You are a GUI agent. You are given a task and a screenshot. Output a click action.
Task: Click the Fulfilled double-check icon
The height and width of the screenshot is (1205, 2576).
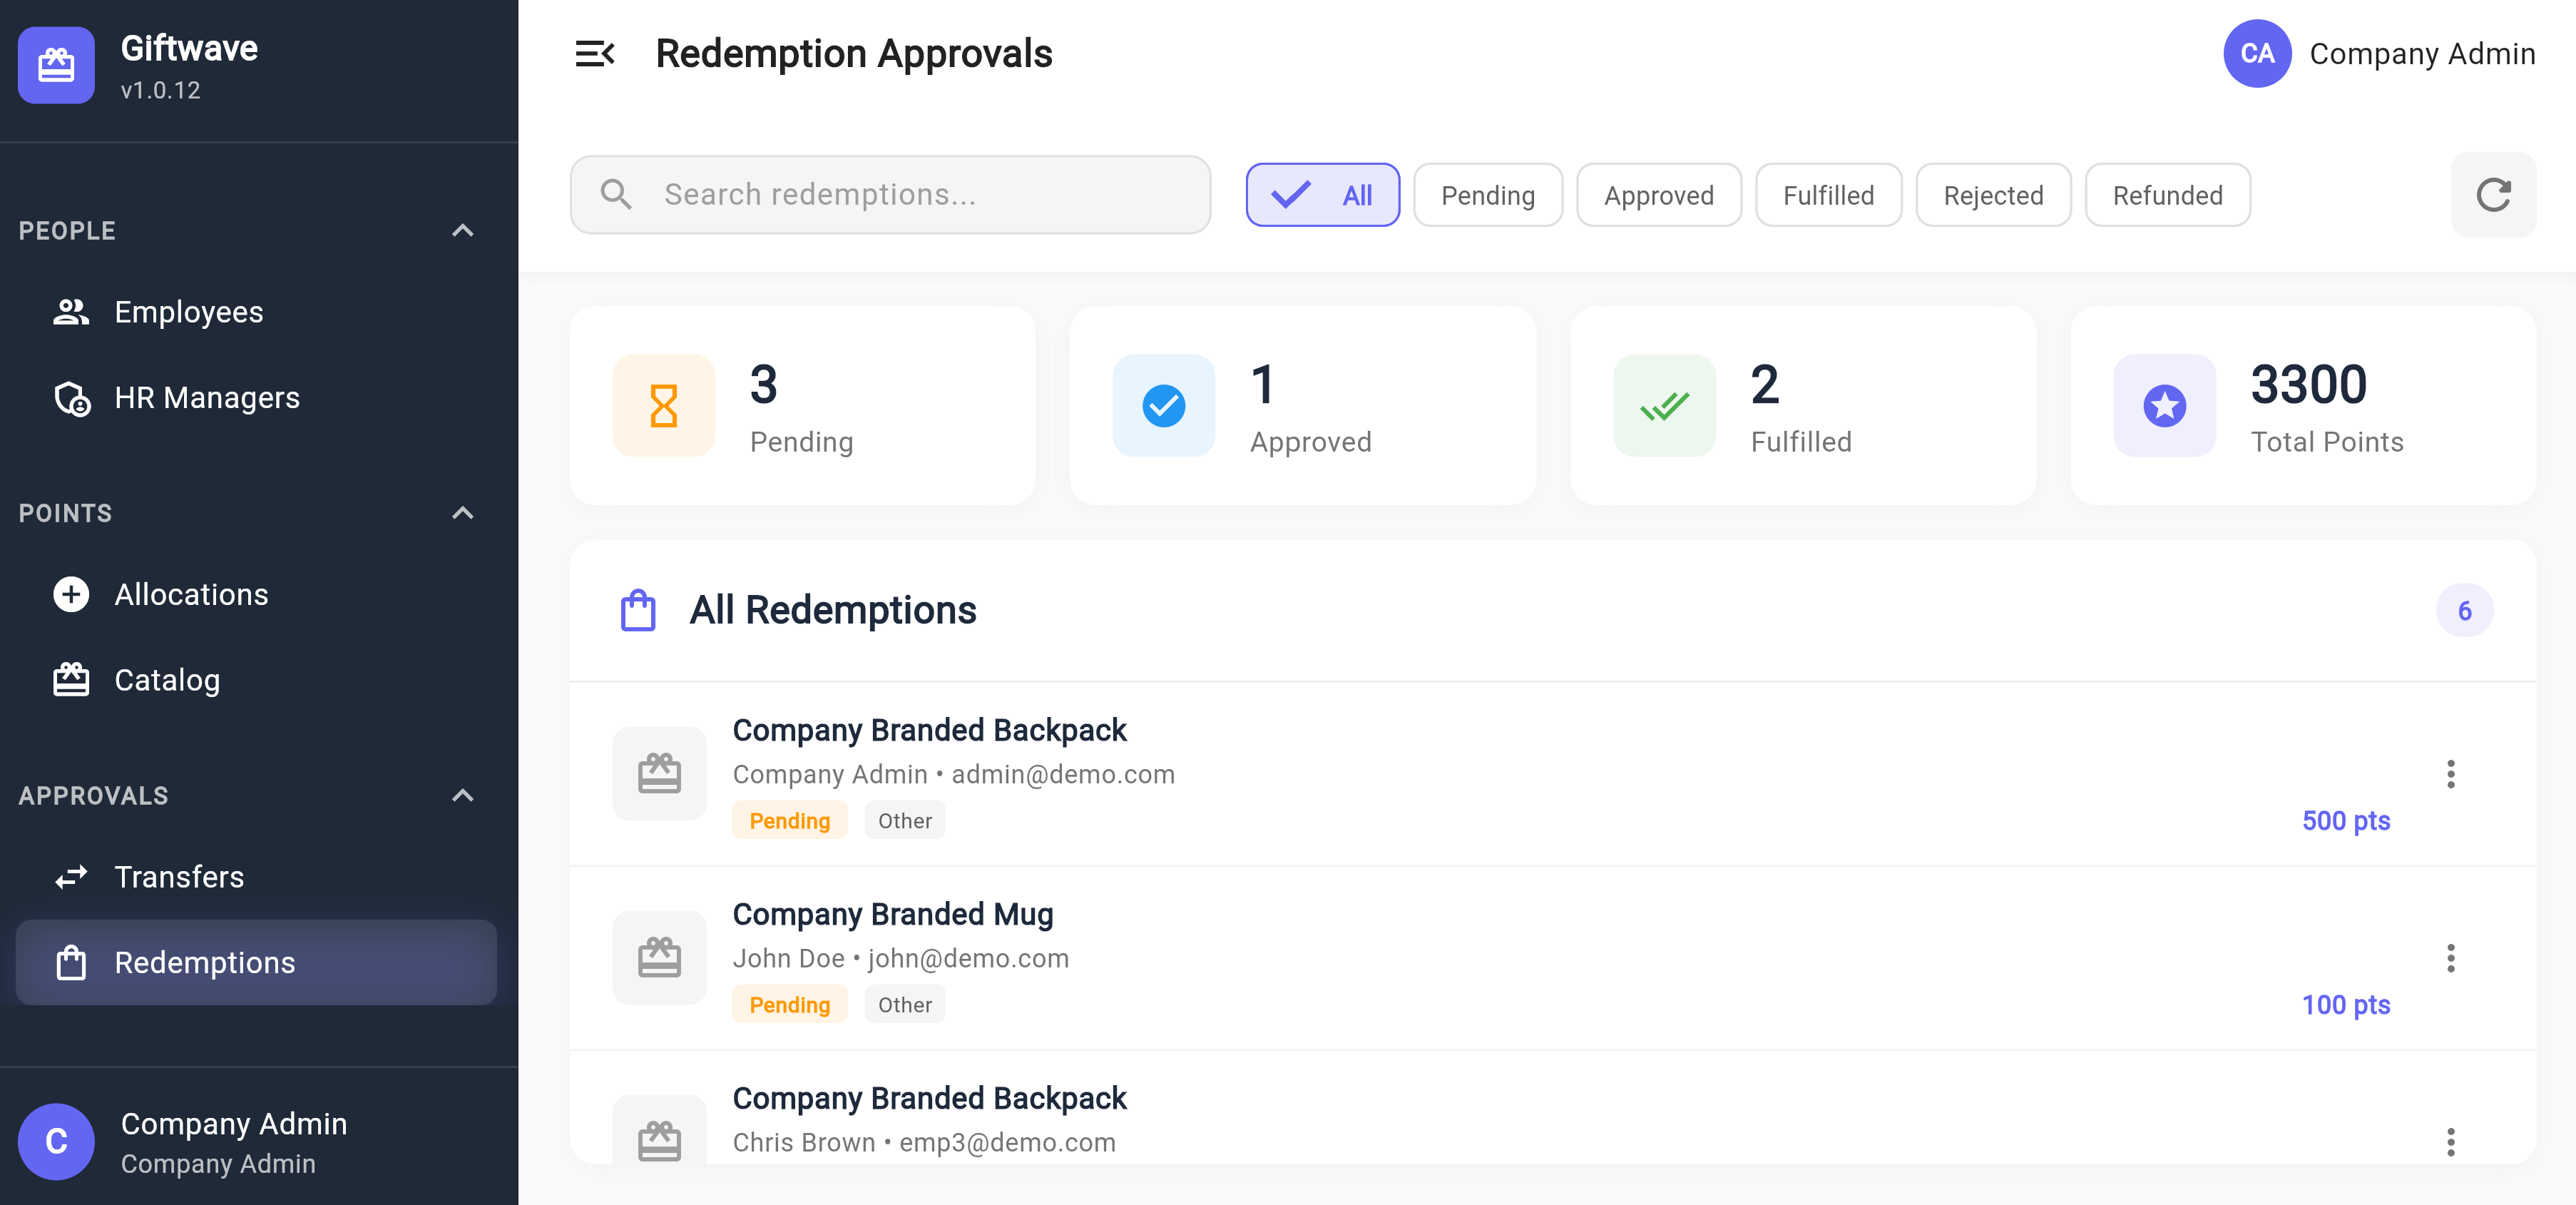[x=1664, y=406]
